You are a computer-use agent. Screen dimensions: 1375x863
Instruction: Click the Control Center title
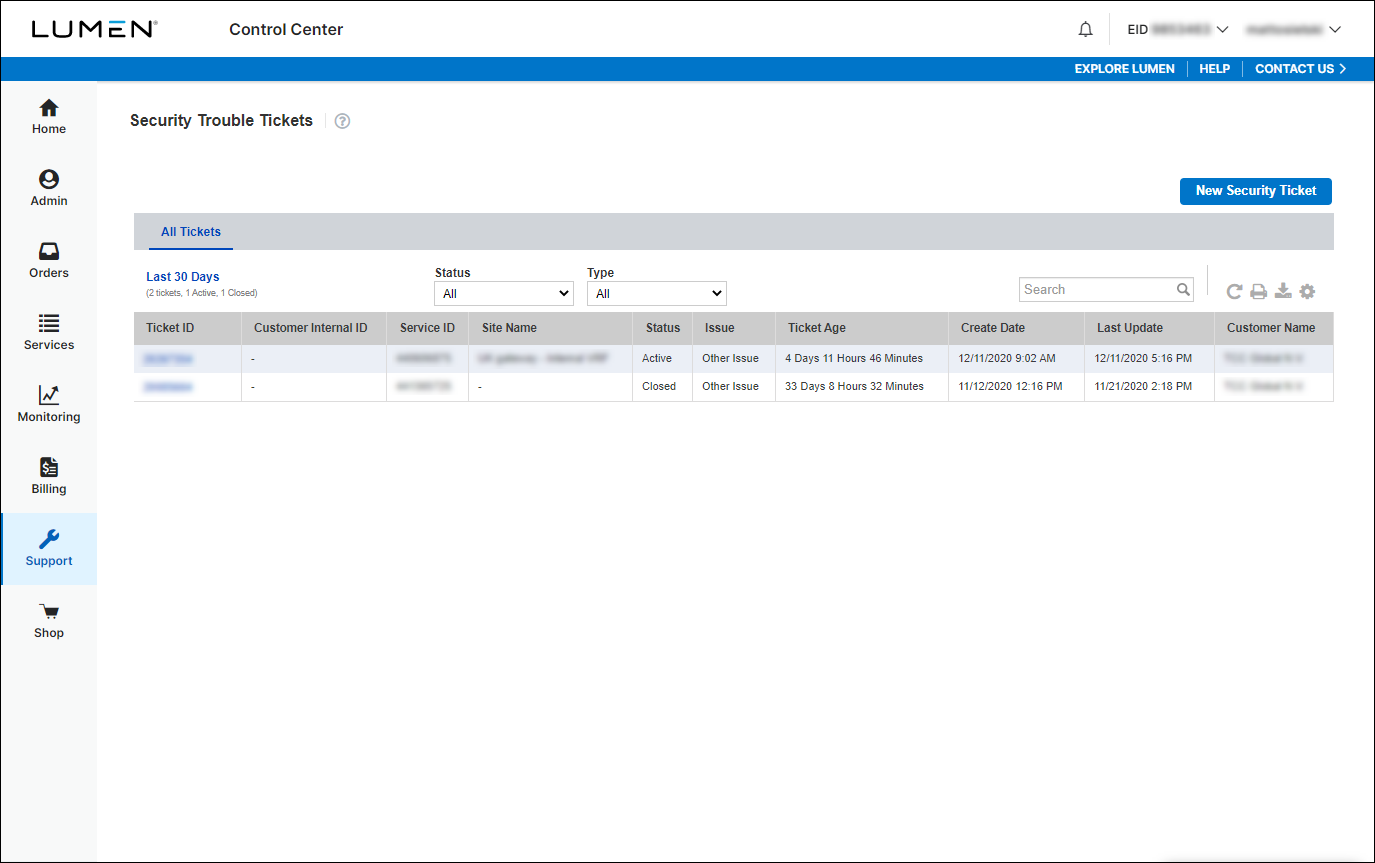(x=286, y=30)
